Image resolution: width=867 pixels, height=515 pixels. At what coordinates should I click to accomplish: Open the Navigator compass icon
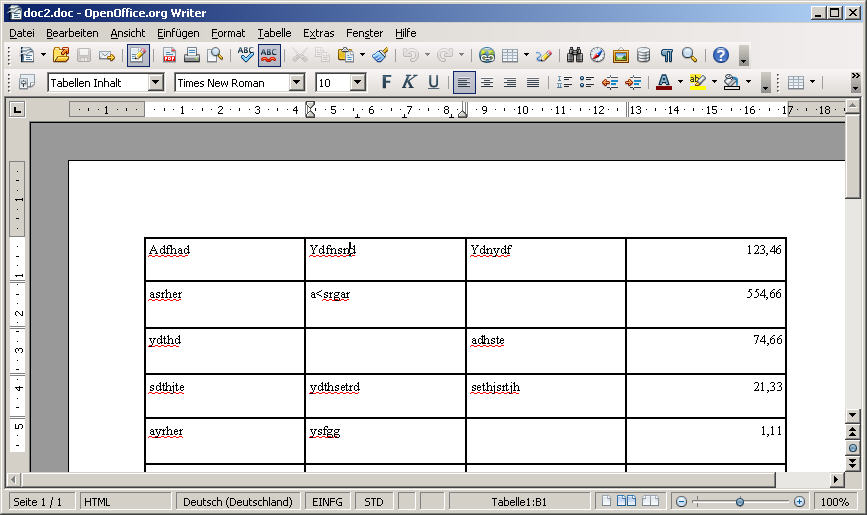click(598, 55)
